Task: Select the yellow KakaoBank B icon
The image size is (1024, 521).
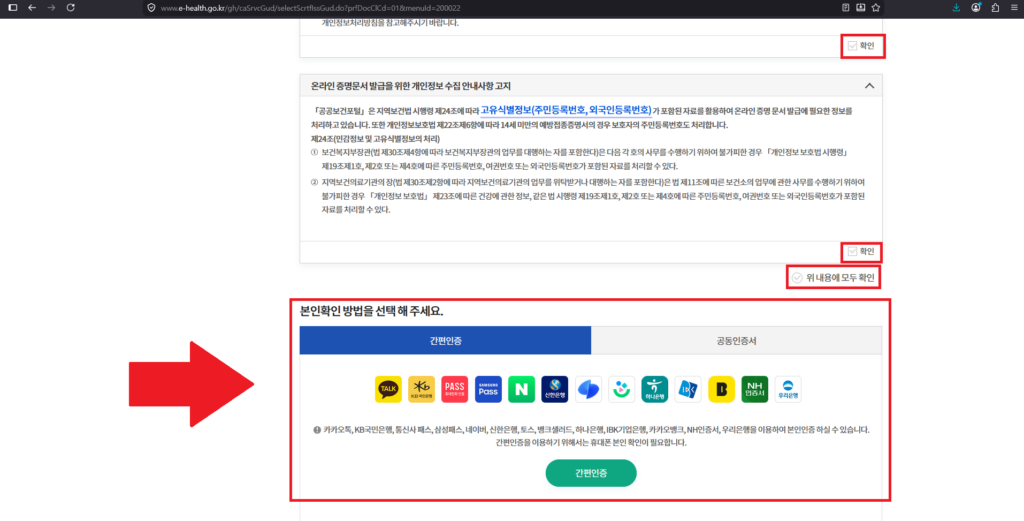Action: click(721, 389)
